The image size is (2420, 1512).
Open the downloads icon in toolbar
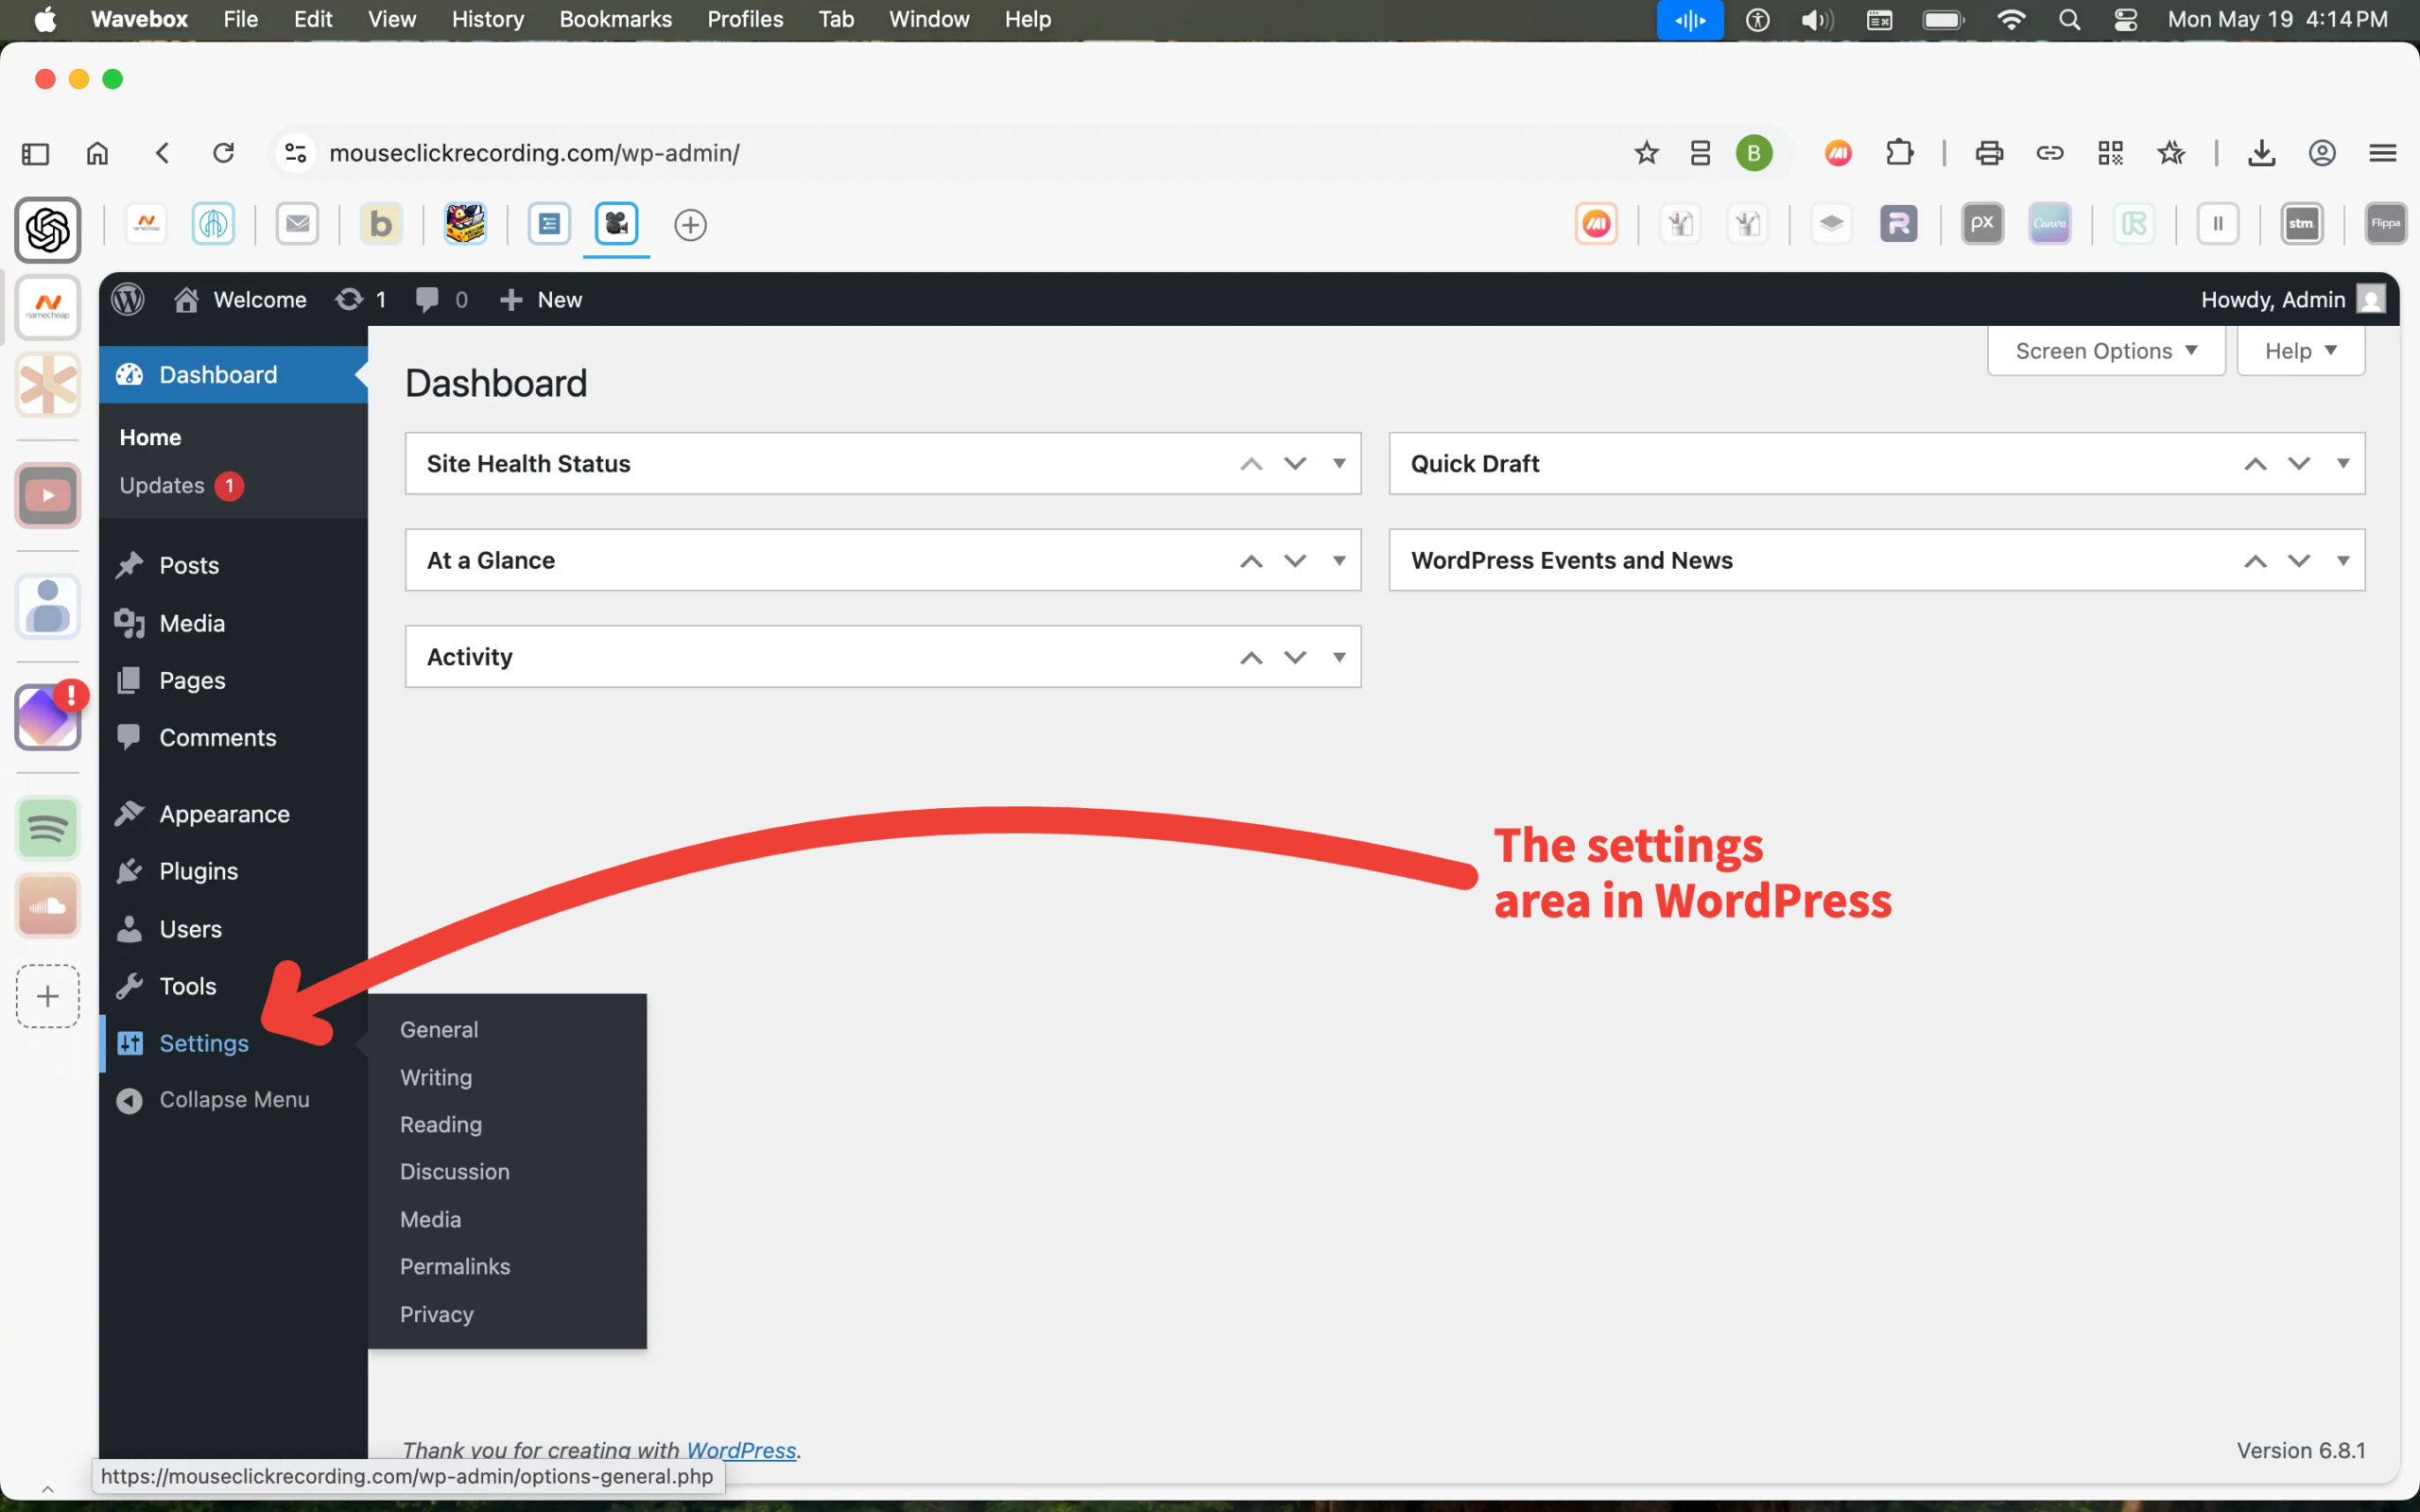pos(2261,153)
